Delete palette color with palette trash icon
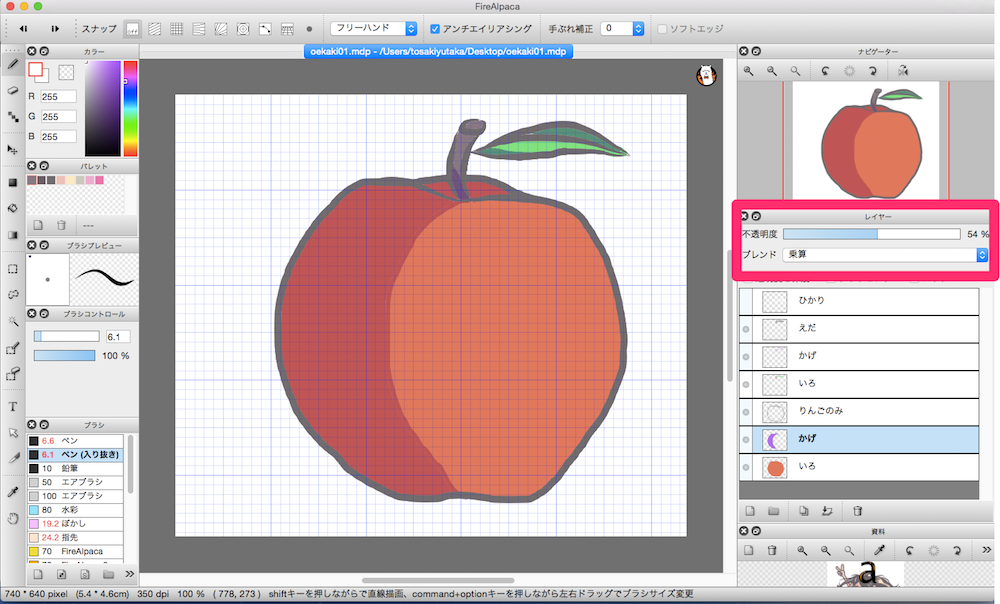 pyautogui.click(x=61, y=225)
